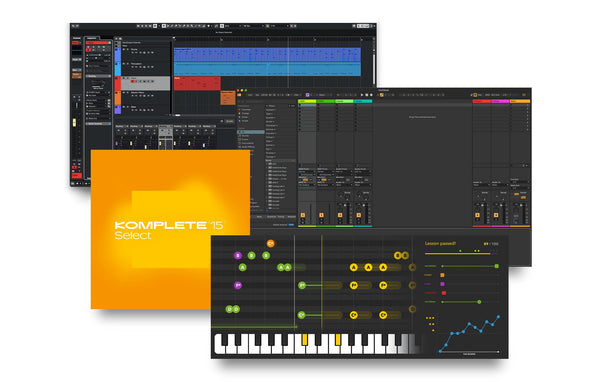Click Stop in the Ableton Live transport
600x382 pixels.
pyautogui.click(x=367, y=95)
